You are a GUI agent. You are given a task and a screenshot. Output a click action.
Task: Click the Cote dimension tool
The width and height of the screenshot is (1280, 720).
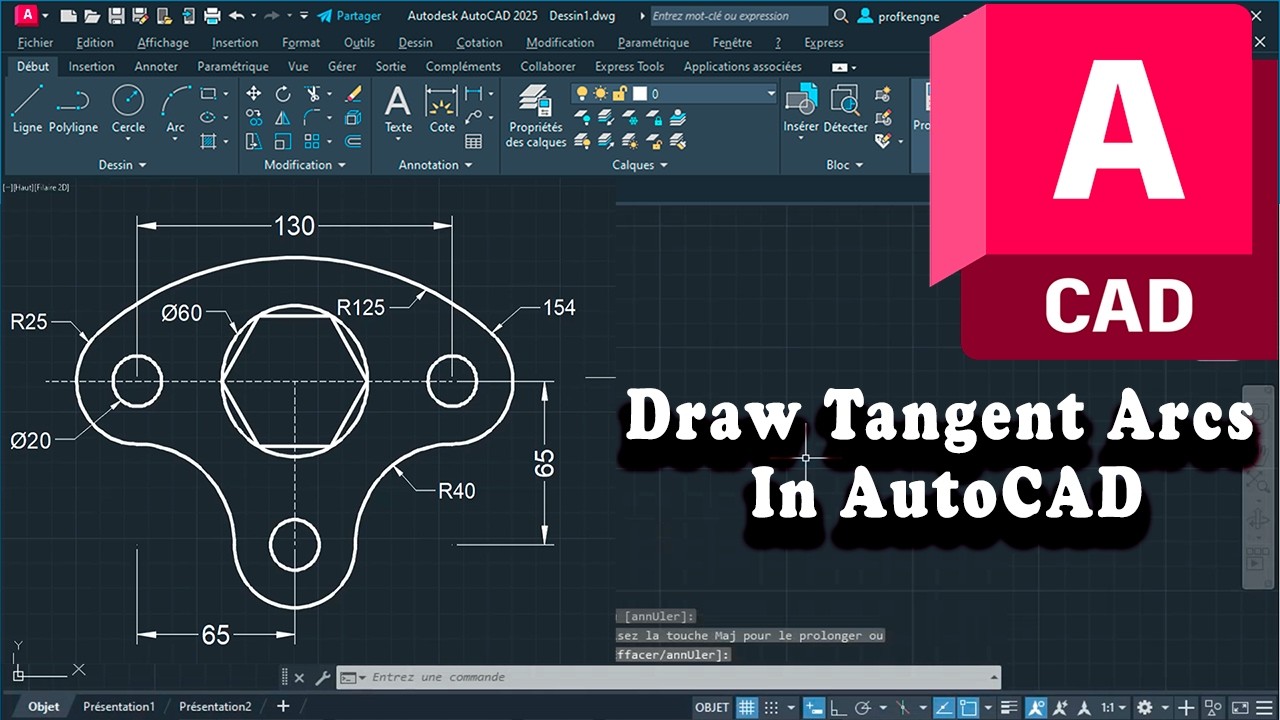[x=442, y=108]
